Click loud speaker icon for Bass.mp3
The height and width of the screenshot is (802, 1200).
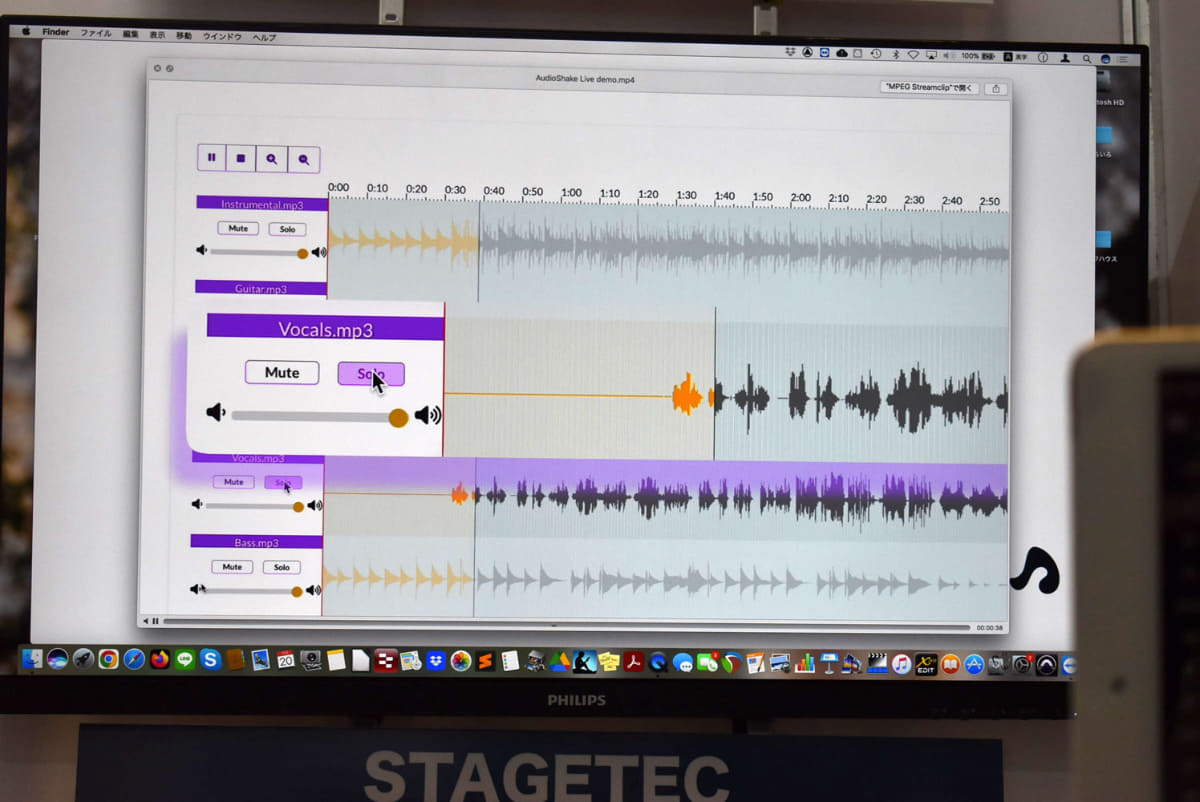pos(314,591)
